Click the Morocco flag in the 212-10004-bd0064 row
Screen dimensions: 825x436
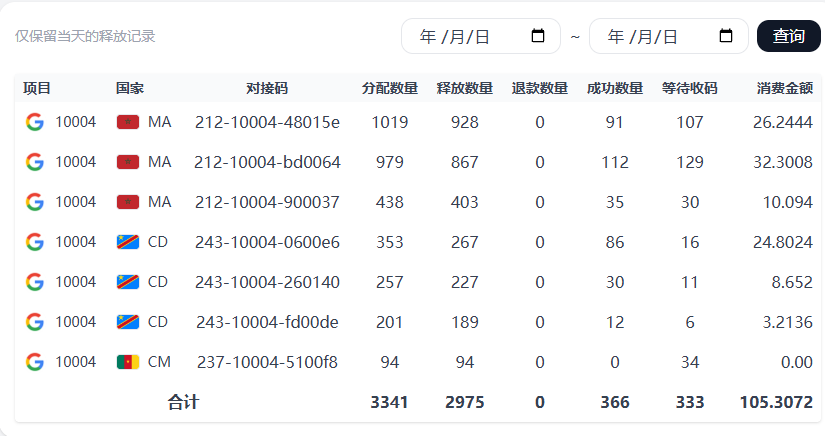(127, 162)
